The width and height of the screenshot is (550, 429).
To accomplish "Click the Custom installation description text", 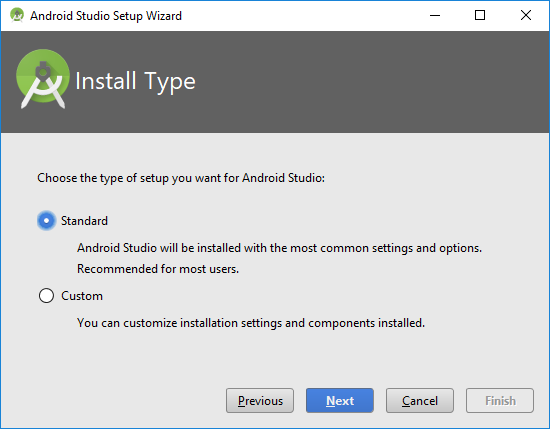I will click(x=251, y=323).
